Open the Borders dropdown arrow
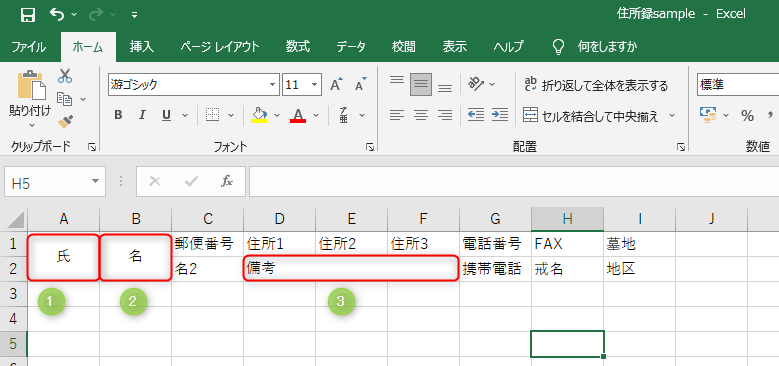The image size is (779, 366). 231,115
